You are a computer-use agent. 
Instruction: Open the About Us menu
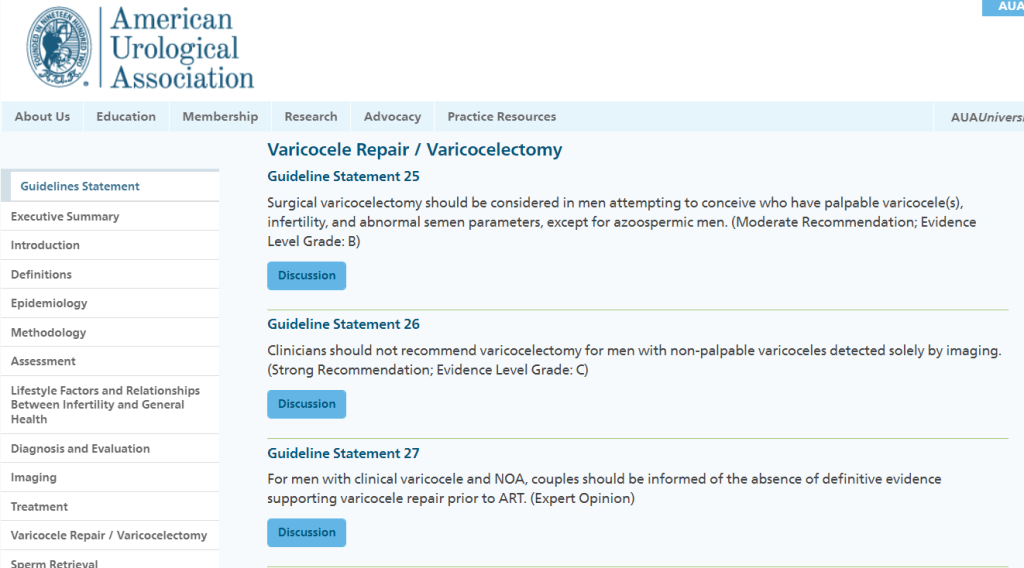(42, 117)
